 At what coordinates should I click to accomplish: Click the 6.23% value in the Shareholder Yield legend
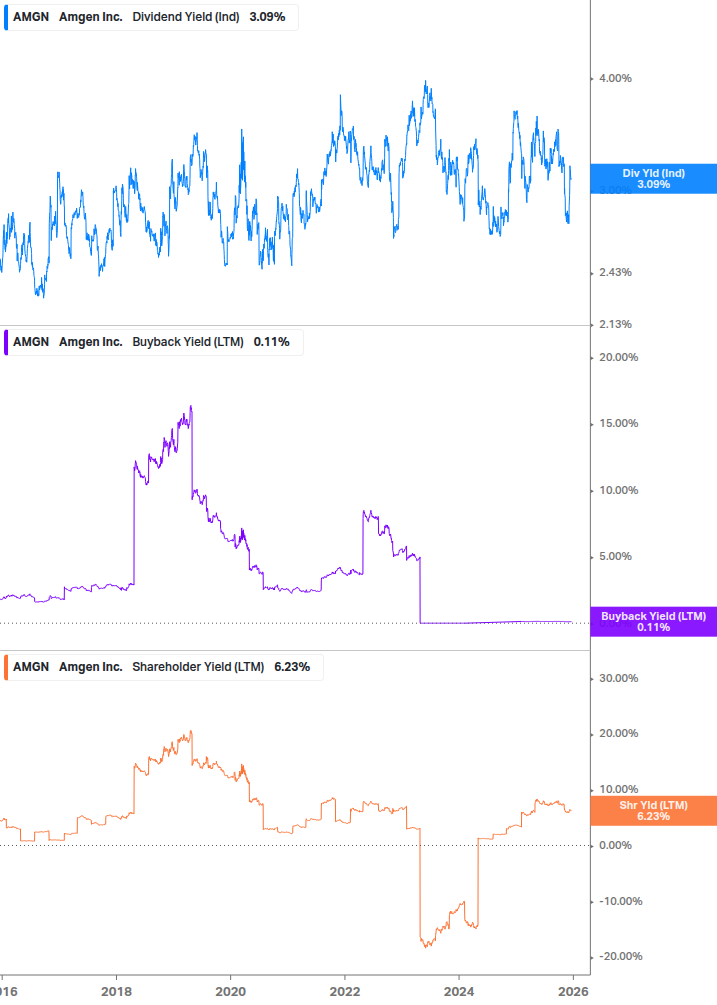[x=292, y=667]
